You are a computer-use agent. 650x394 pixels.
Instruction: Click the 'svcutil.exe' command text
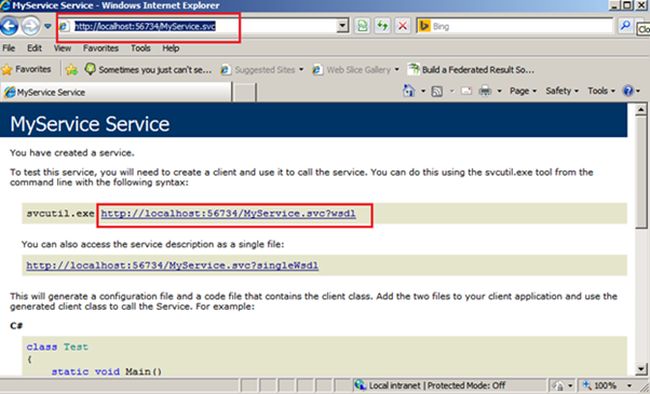click(61, 213)
